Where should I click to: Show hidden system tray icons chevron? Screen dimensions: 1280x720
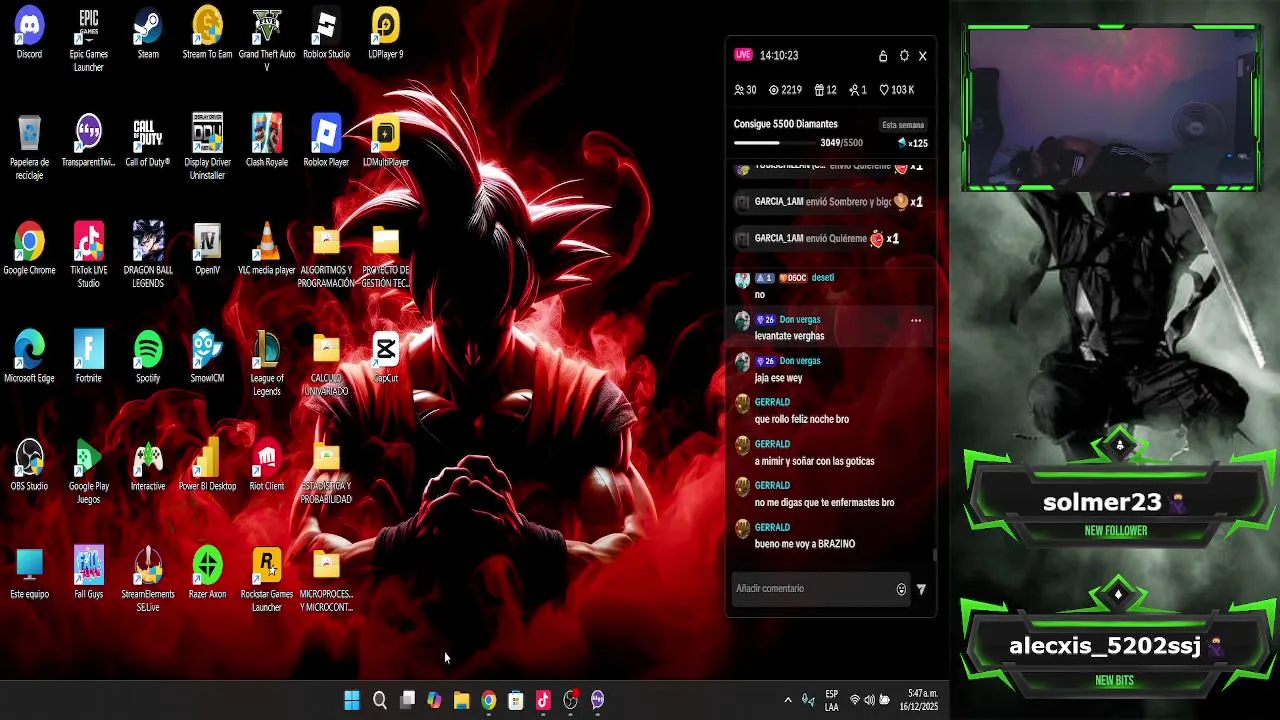(x=788, y=701)
